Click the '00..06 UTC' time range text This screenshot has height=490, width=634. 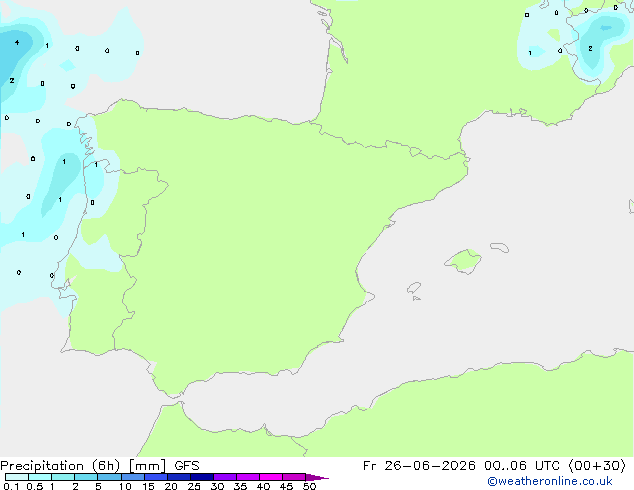(x=522, y=466)
